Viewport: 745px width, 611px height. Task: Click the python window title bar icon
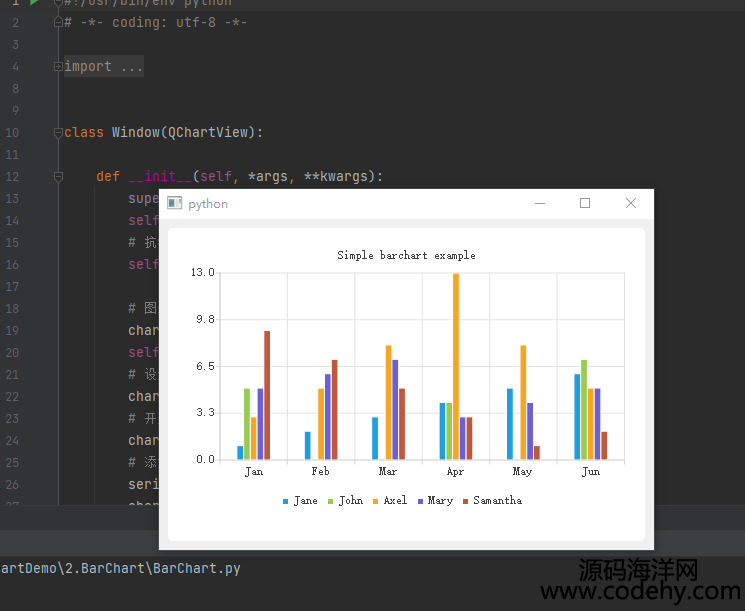pyautogui.click(x=175, y=203)
